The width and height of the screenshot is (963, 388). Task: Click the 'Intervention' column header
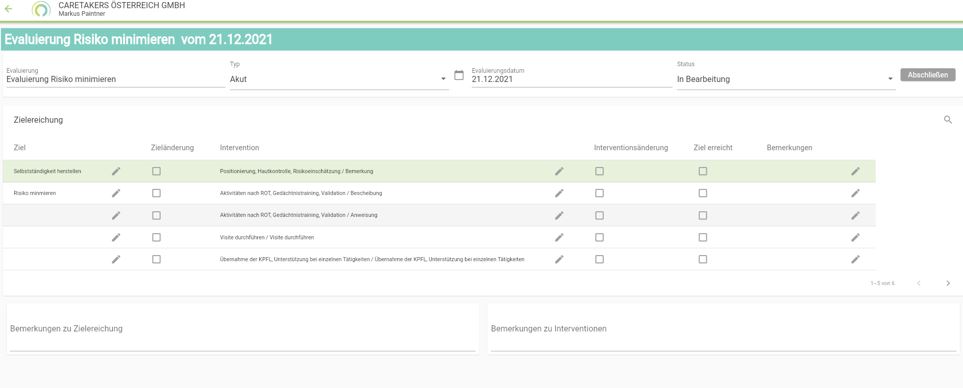tap(240, 148)
